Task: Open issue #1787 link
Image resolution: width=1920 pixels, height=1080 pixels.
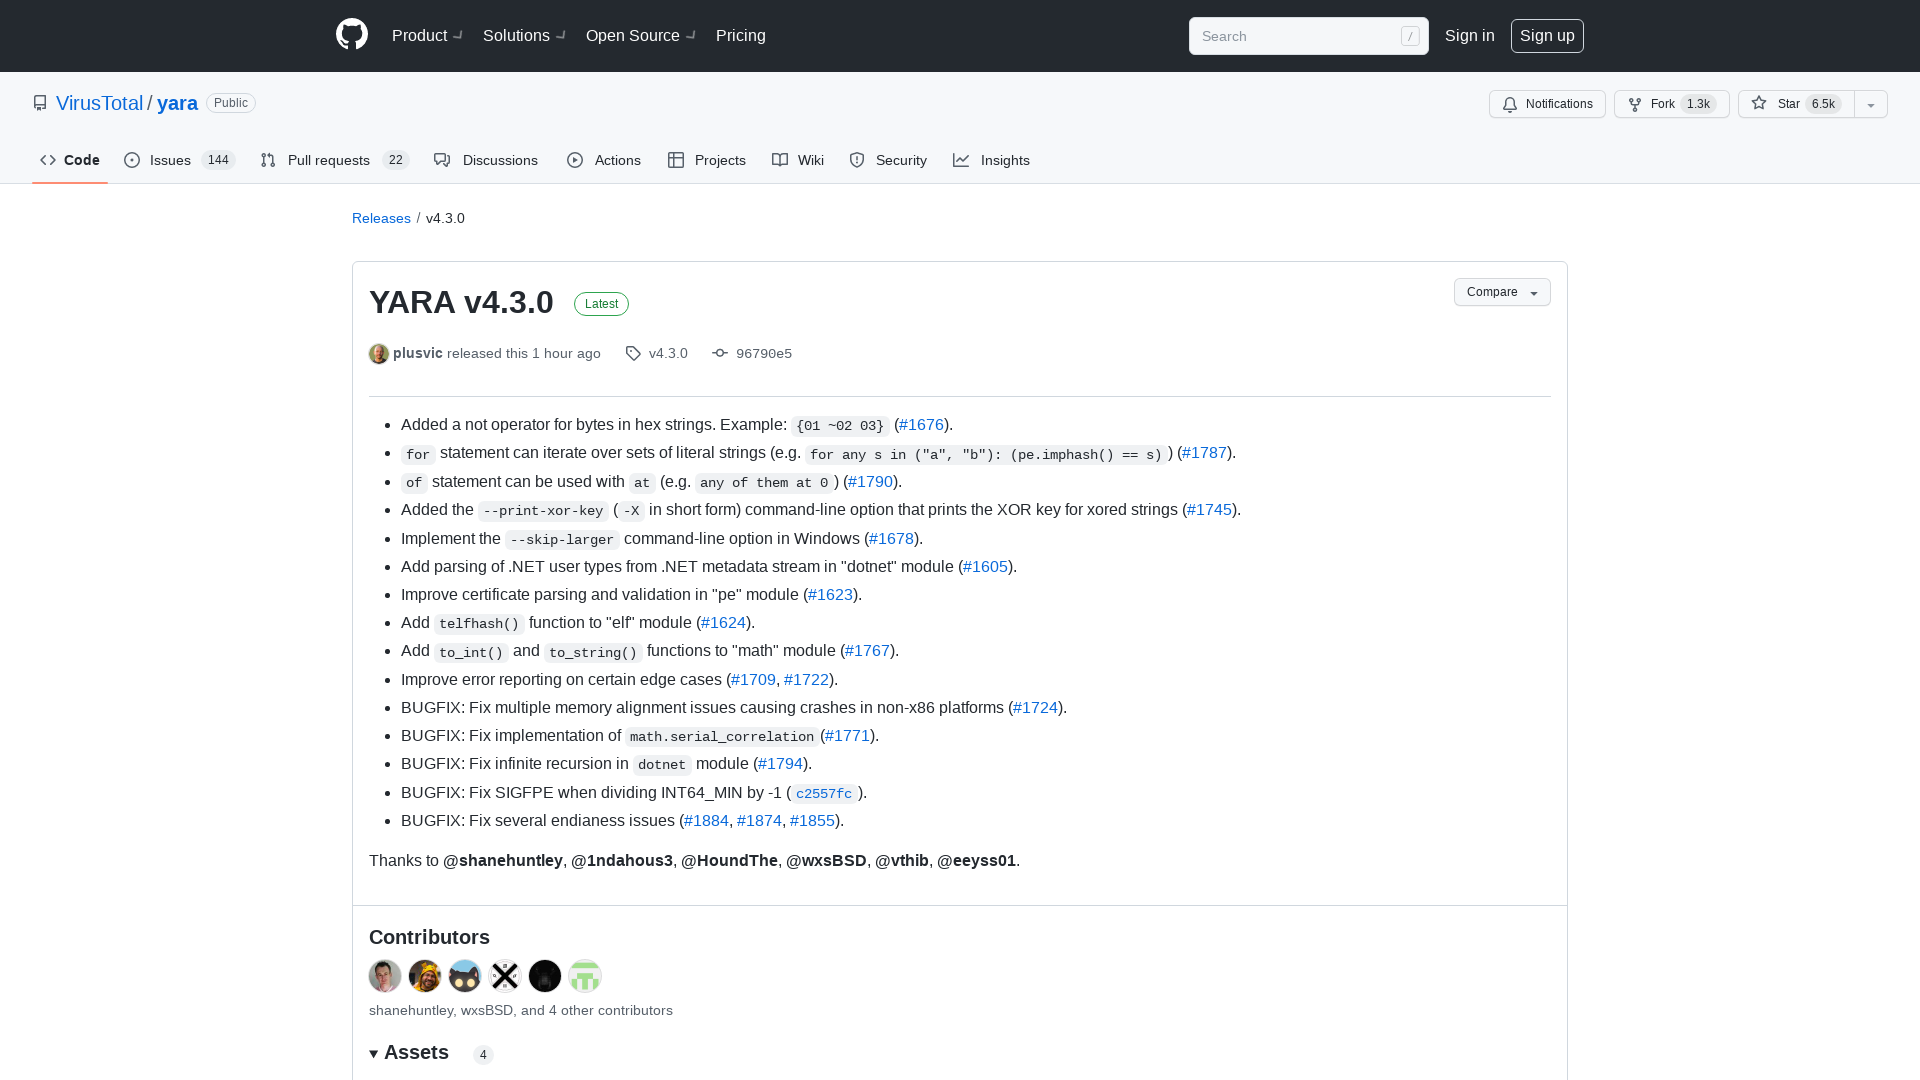Action: (1204, 453)
